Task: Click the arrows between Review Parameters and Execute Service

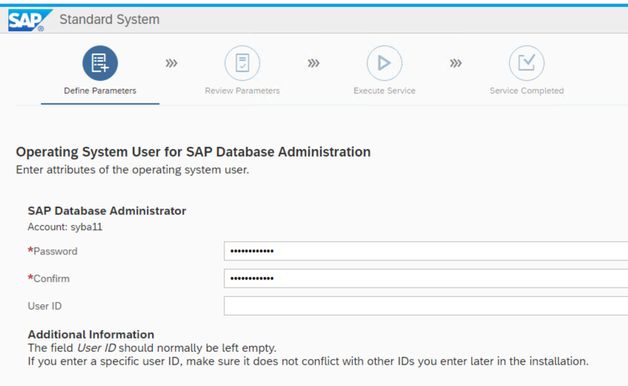Action: (x=313, y=63)
